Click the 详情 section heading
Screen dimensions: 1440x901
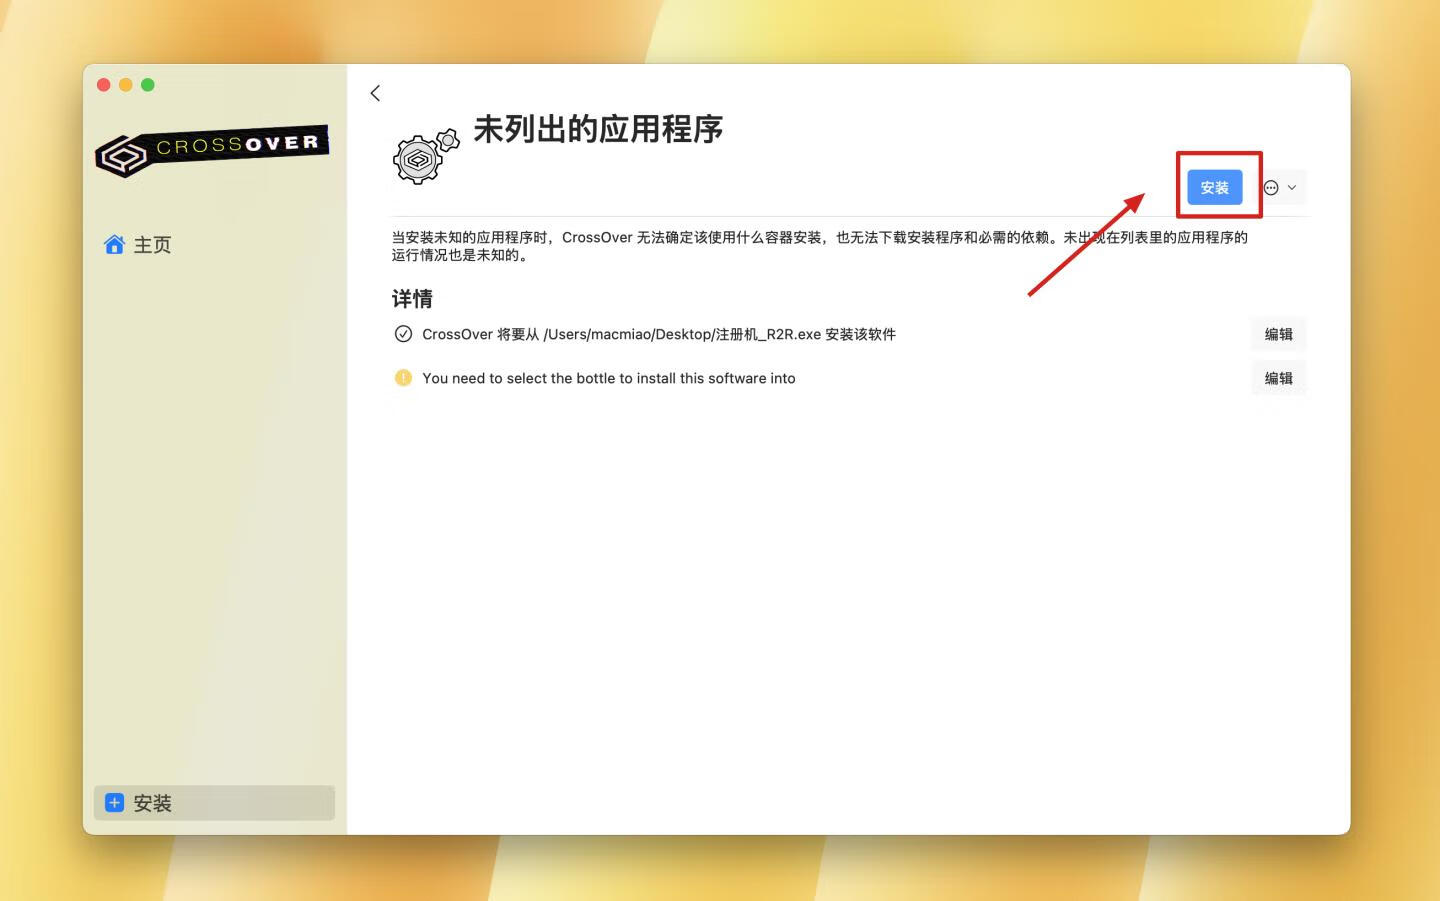pyautogui.click(x=412, y=299)
